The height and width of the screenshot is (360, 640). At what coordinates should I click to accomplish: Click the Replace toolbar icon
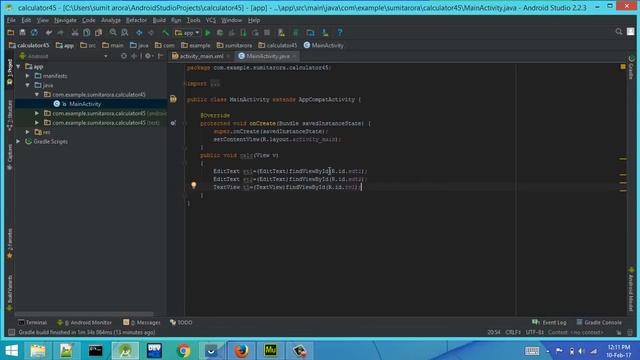pos(125,33)
